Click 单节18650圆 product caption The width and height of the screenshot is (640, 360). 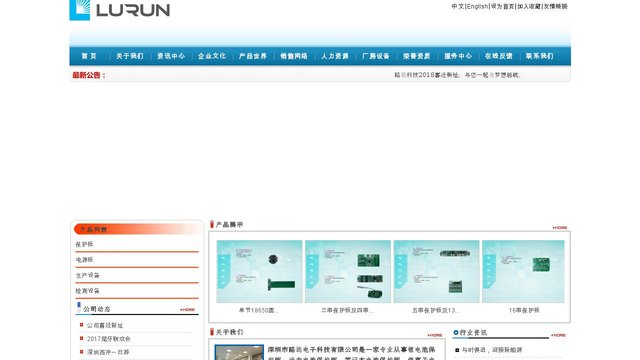[x=259, y=310]
